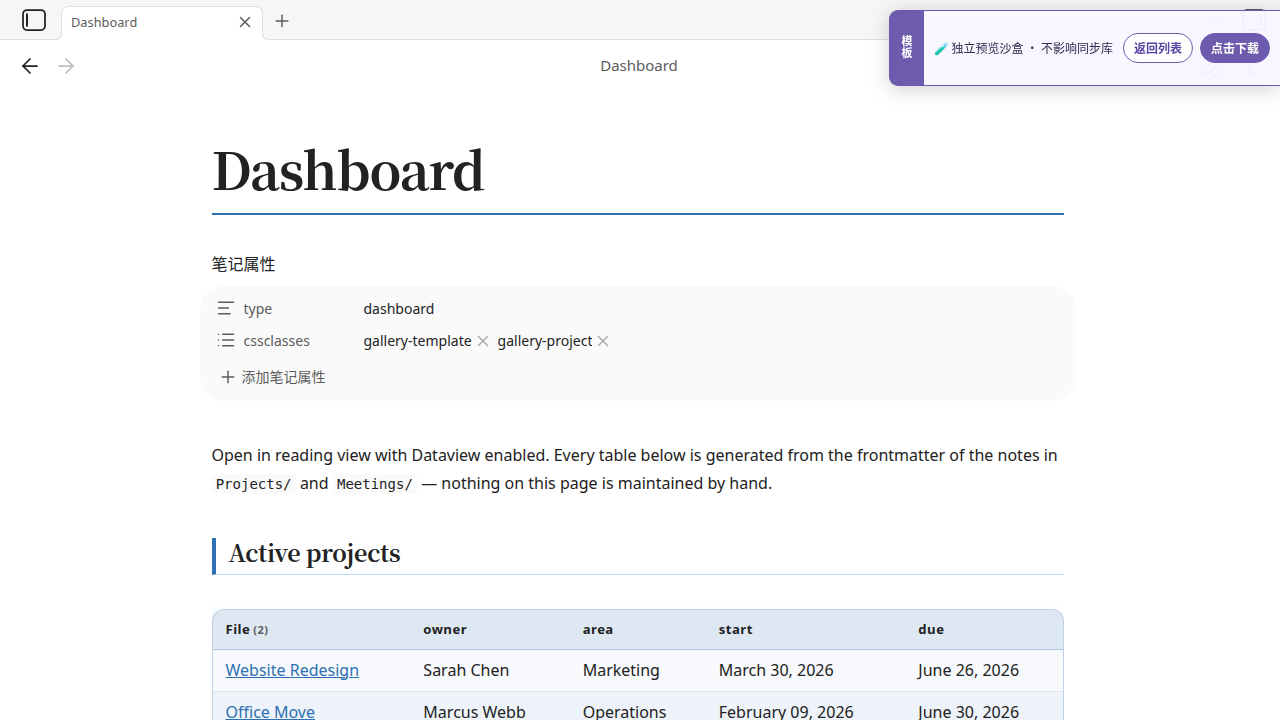Navigate back with the left arrow
This screenshot has height=720, width=1280.
click(x=29, y=66)
